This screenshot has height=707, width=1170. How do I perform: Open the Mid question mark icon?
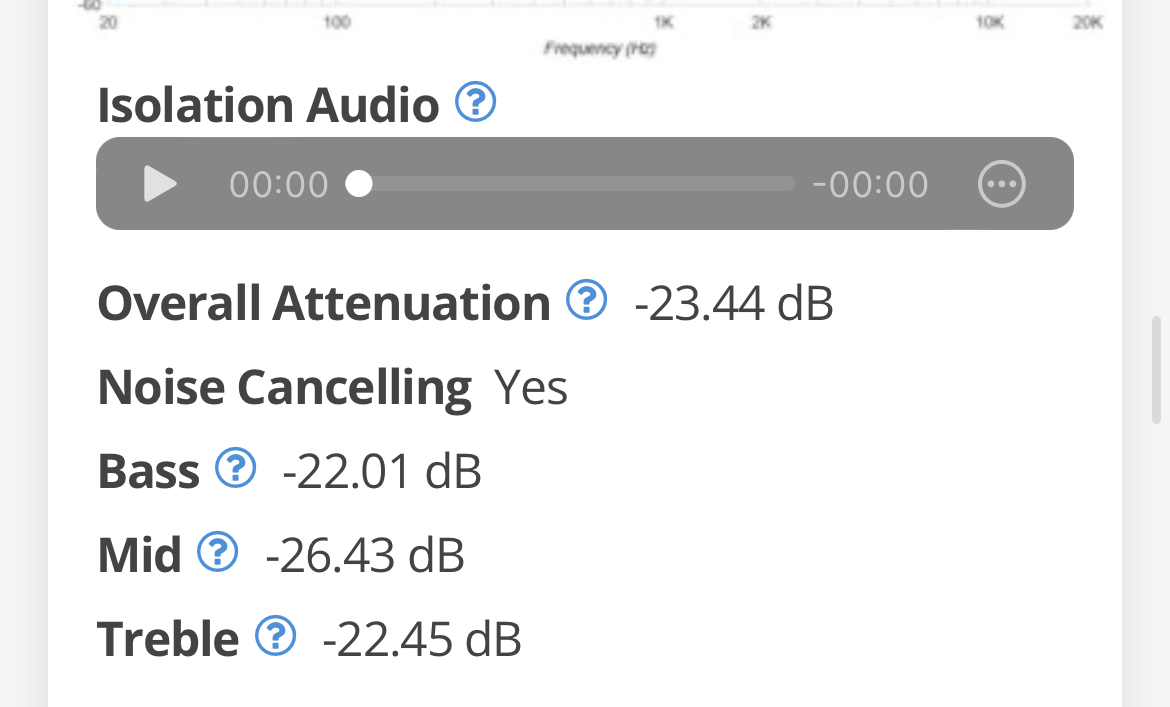(x=217, y=552)
